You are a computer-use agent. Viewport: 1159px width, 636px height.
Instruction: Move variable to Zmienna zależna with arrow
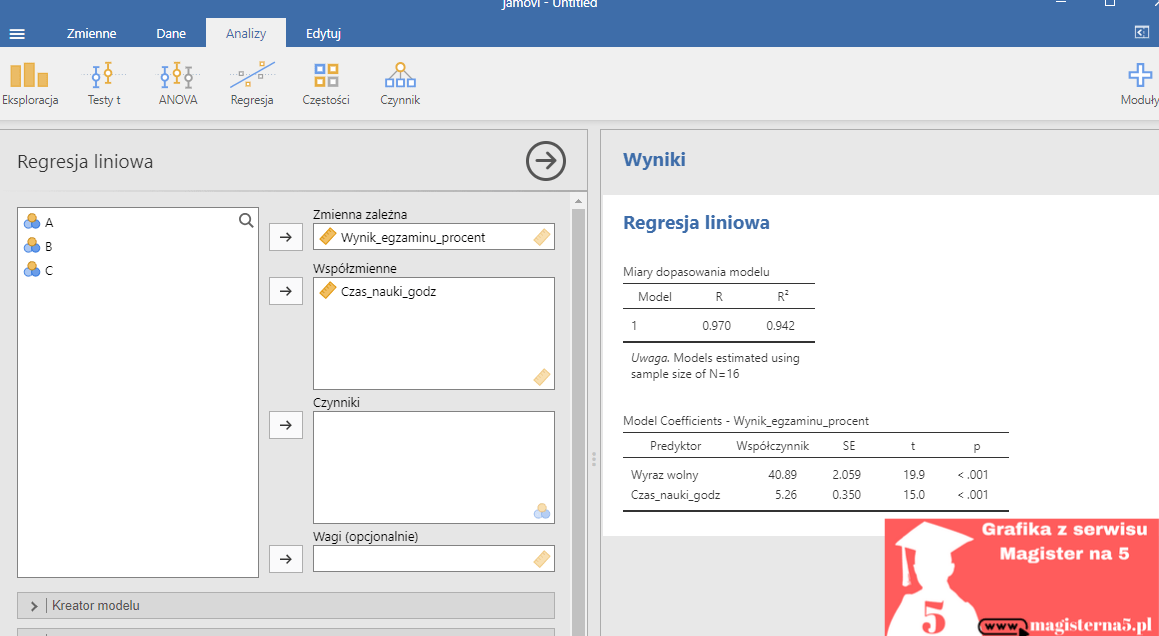point(286,237)
